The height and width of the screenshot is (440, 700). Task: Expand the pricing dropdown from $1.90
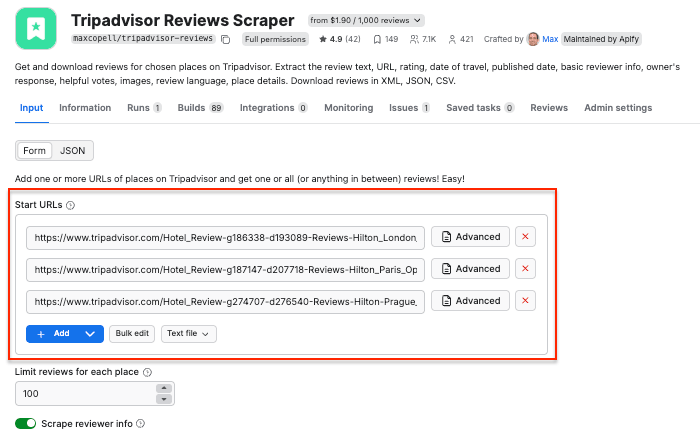click(366, 21)
